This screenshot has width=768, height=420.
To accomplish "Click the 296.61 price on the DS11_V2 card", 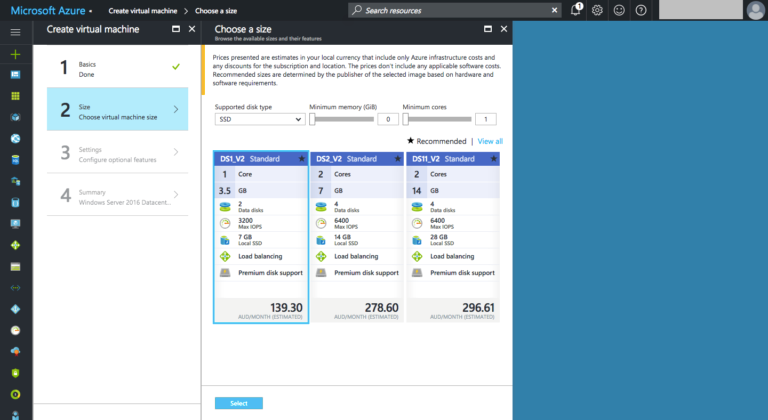I will point(478,308).
